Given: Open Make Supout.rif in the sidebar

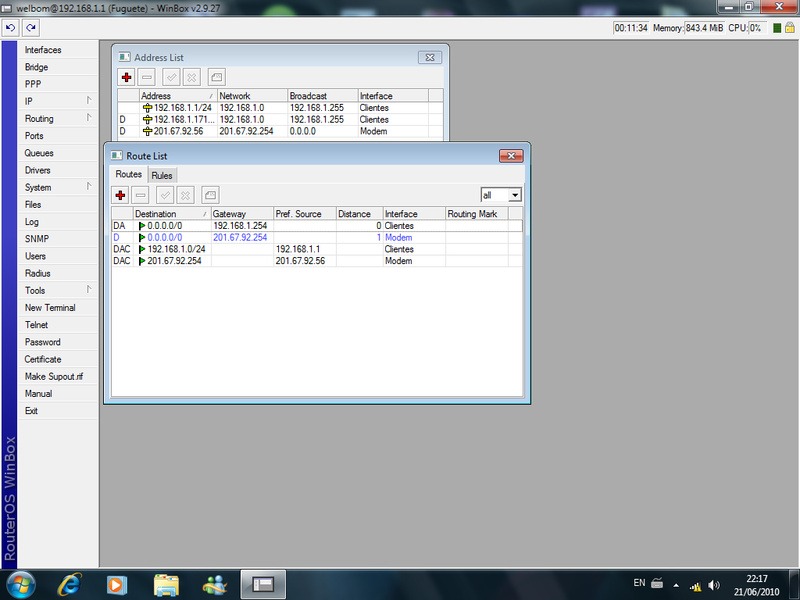Looking at the screenshot, I should tap(58, 377).
